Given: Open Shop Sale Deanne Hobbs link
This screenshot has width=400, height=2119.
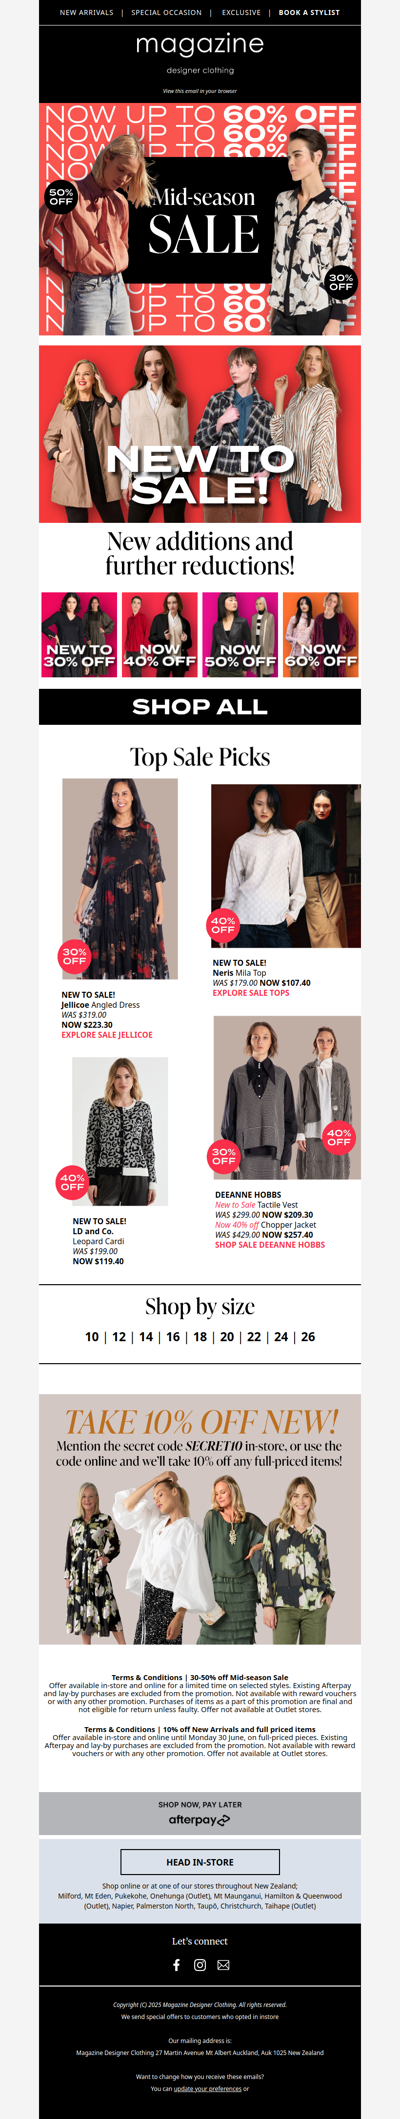Looking at the screenshot, I should (270, 1245).
